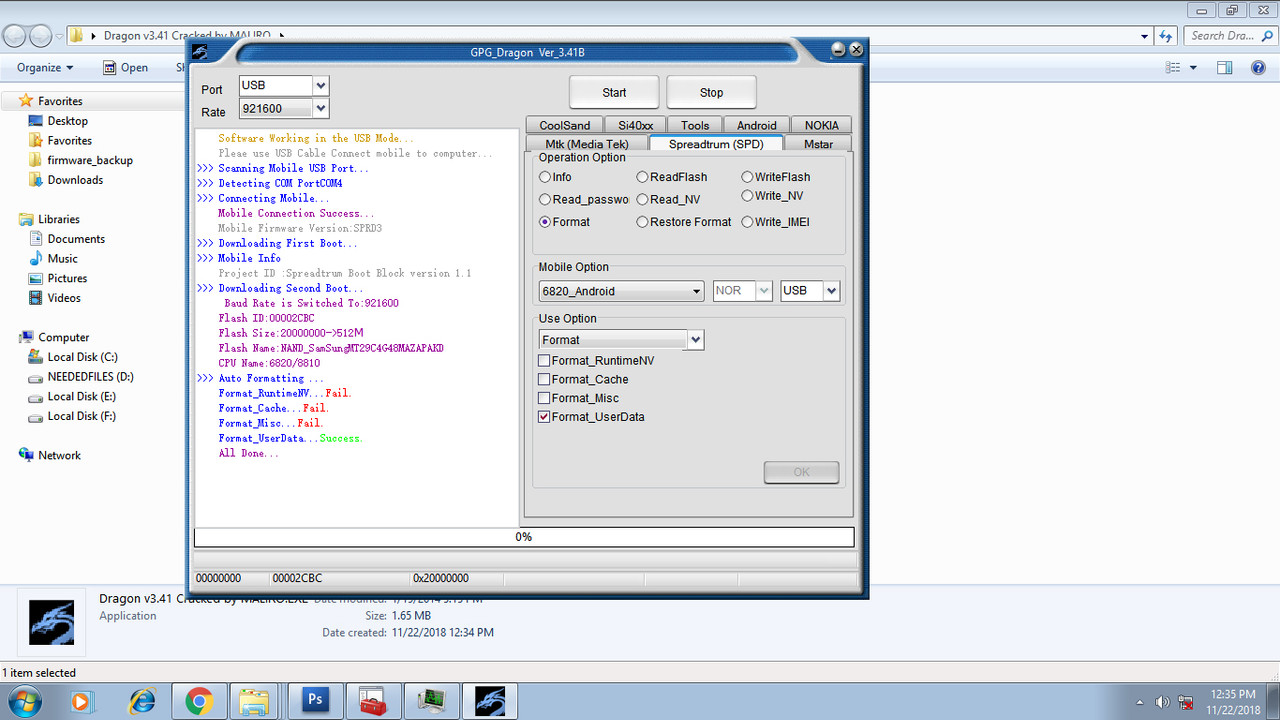Enable the Format_RuntimeNV checkbox
Viewport: 1280px width, 720px height.
click(x=544, y=361)
